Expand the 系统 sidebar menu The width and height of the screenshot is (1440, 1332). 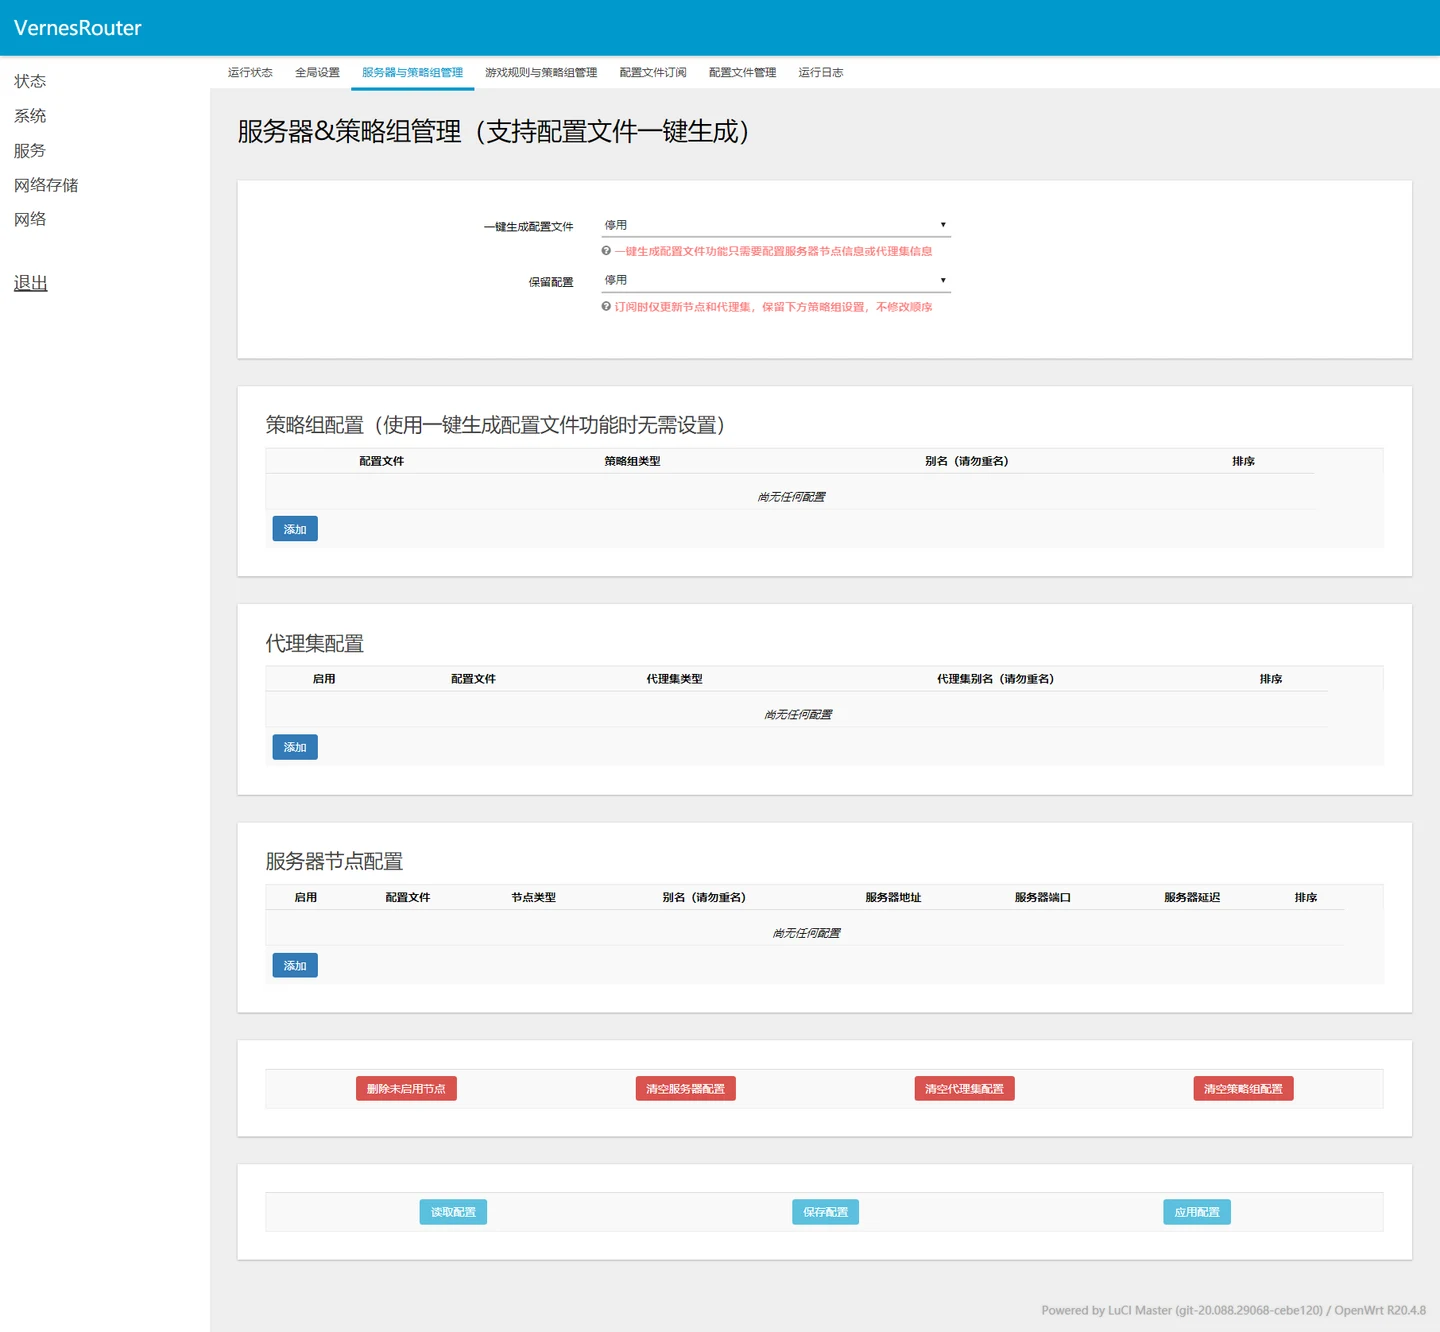click(x=30, y=116)
